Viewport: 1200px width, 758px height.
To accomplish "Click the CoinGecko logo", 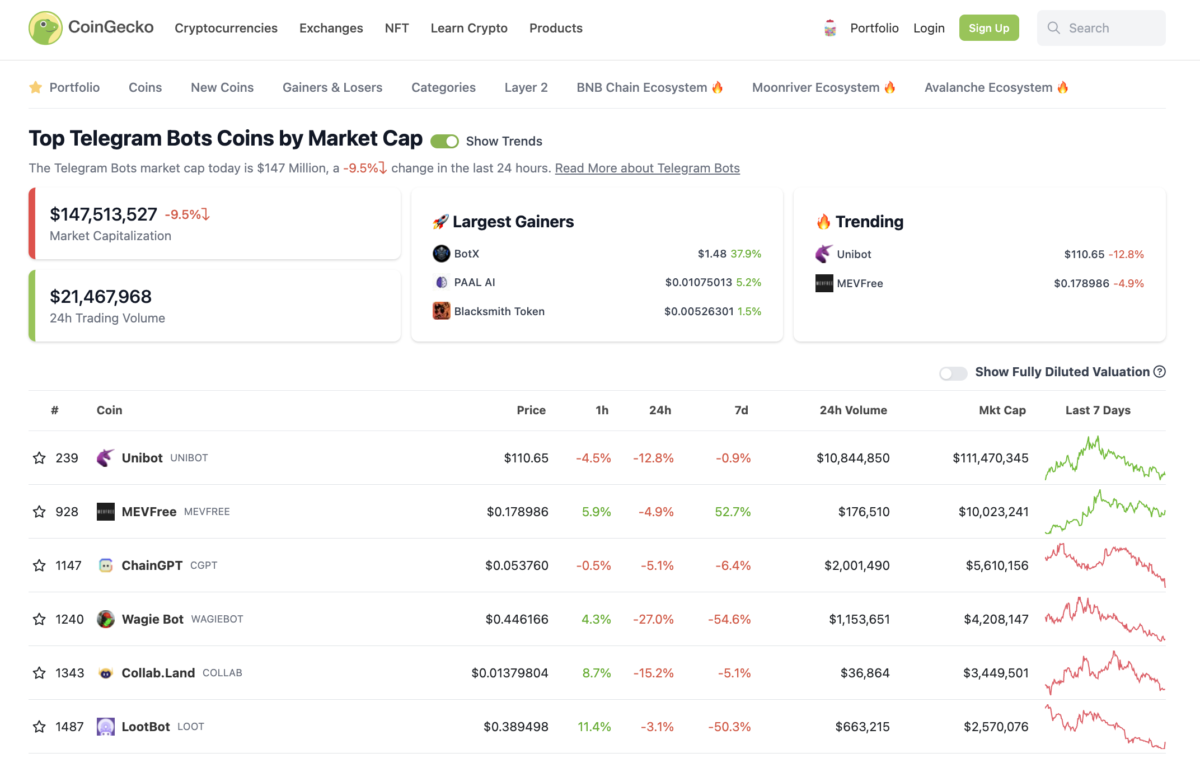I will point(90,28).
